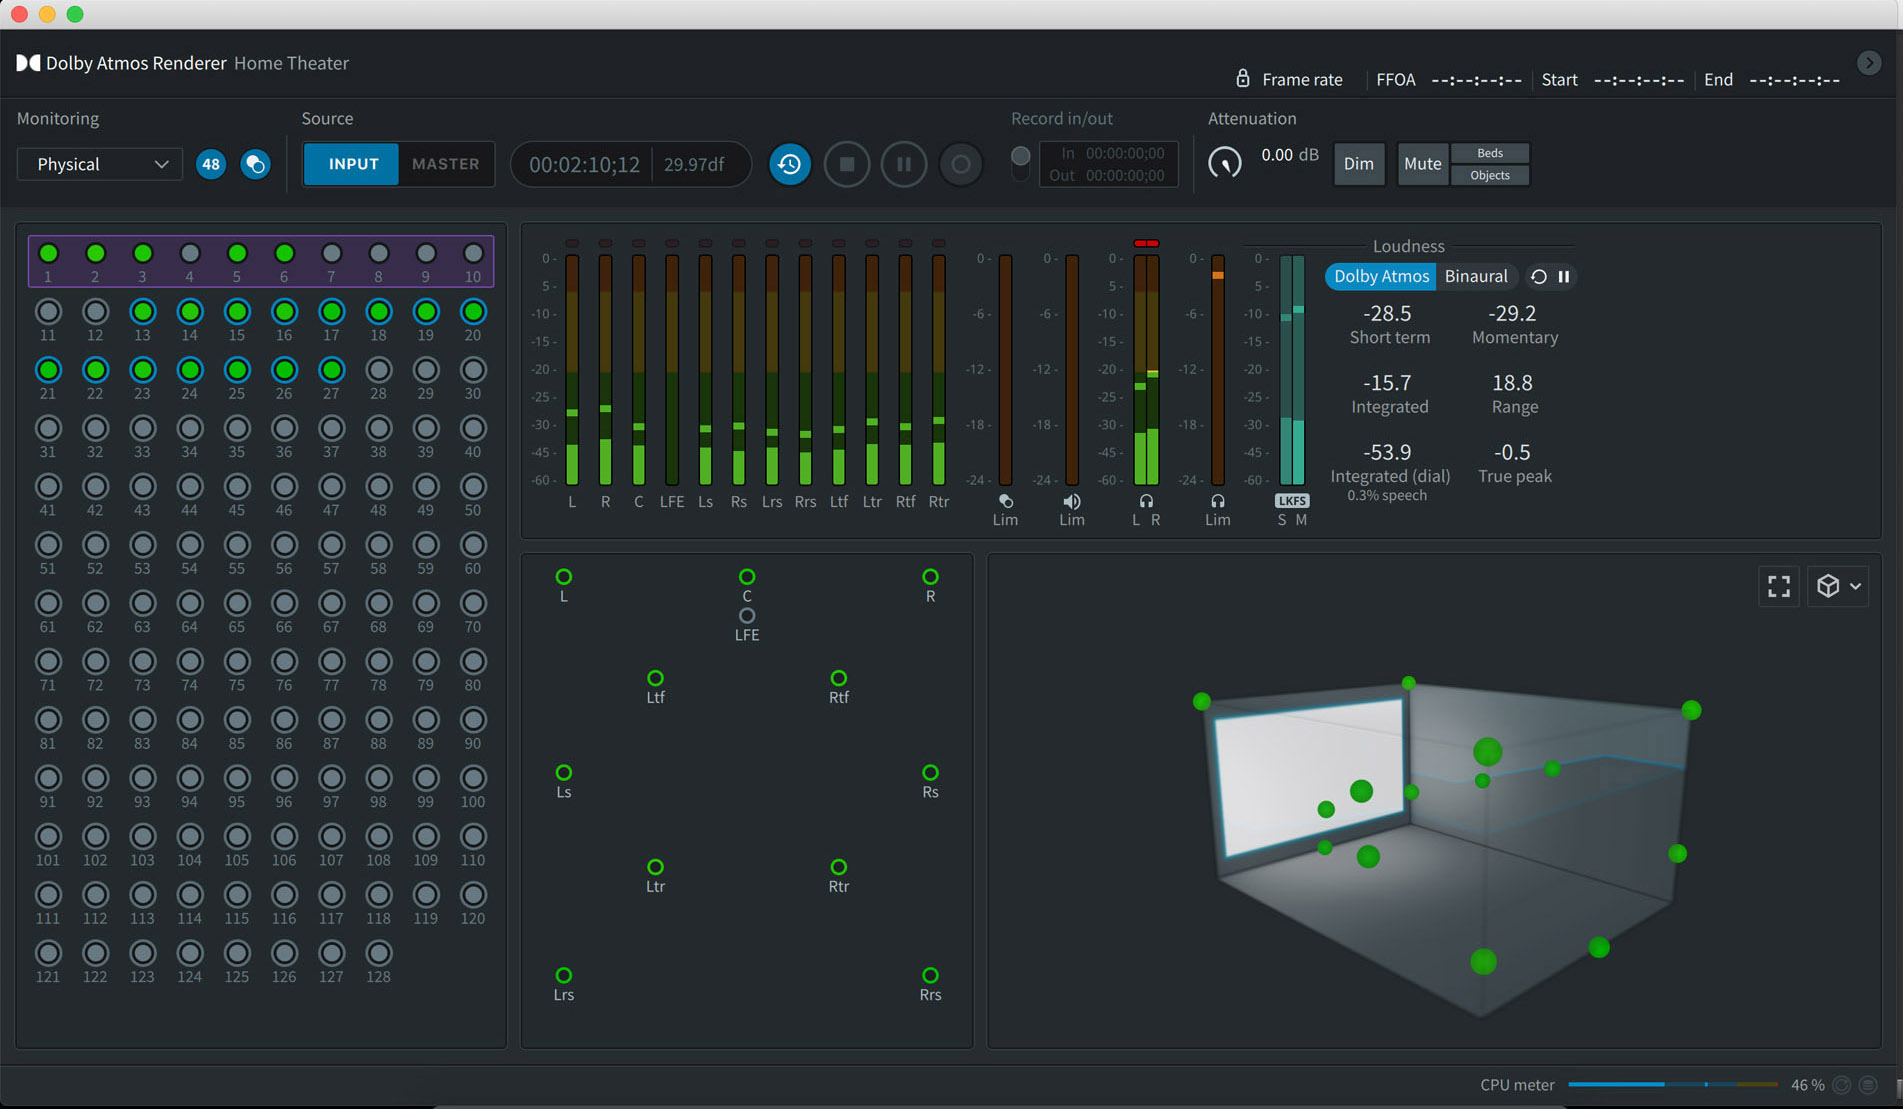Click the timecode sync clock icon

[789, 164]
